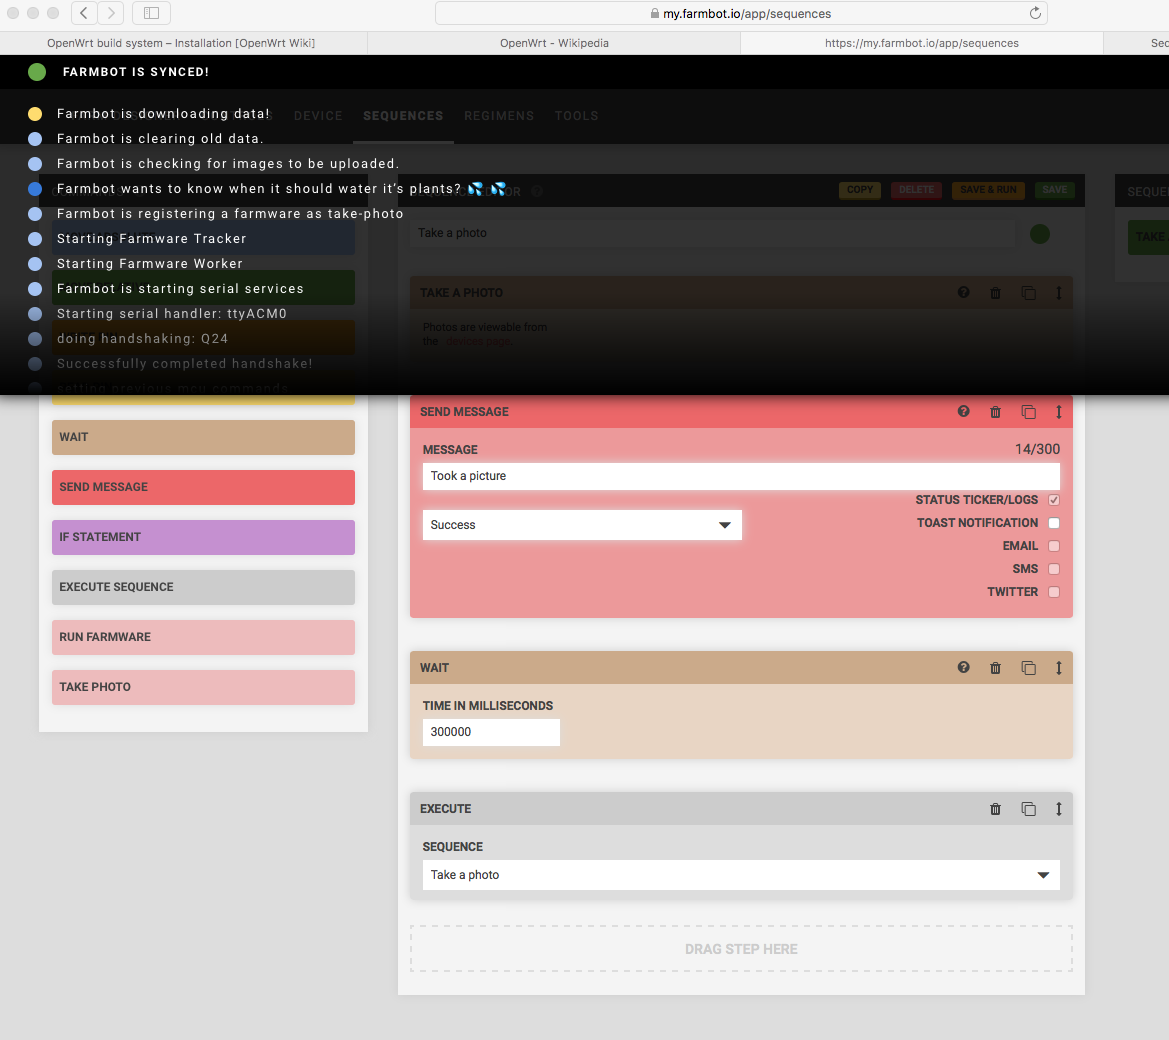Delete the Take a Photo step
The width and height of the screenshot is (1169, 1040).
point(995,293)
